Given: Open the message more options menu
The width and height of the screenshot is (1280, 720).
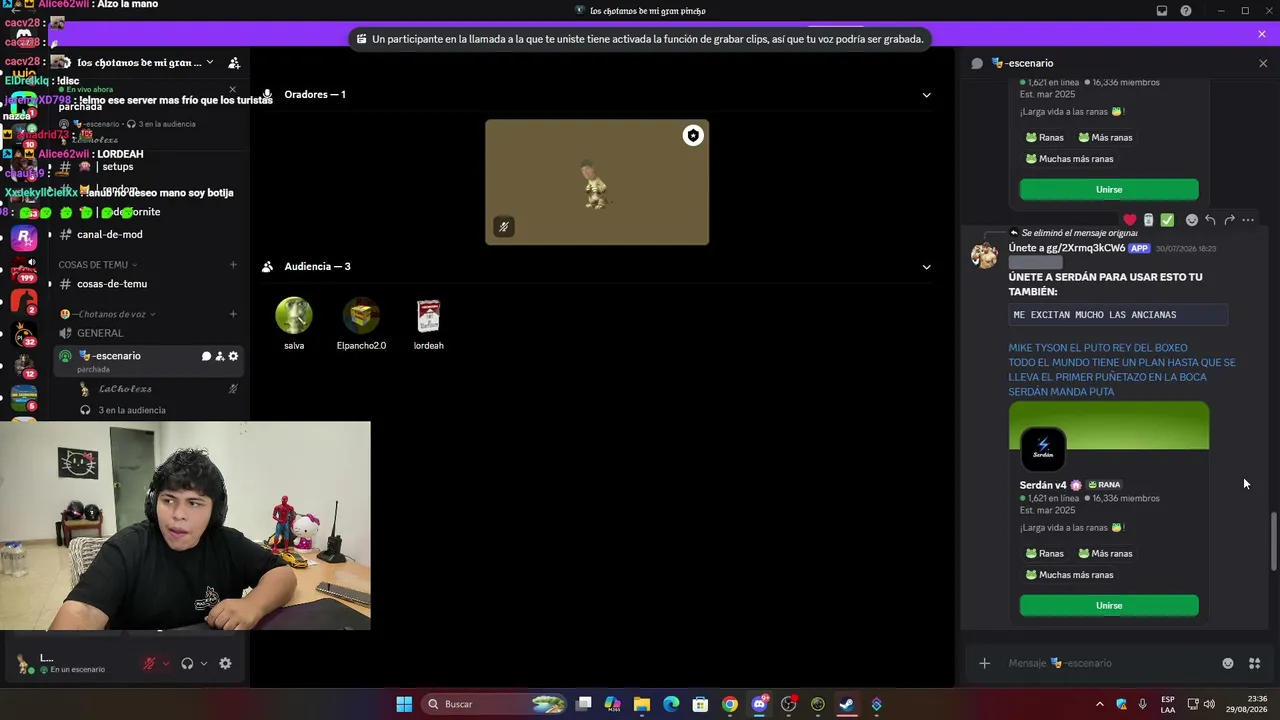Looking at the screenshot, I should click(x=1248, y=220).
